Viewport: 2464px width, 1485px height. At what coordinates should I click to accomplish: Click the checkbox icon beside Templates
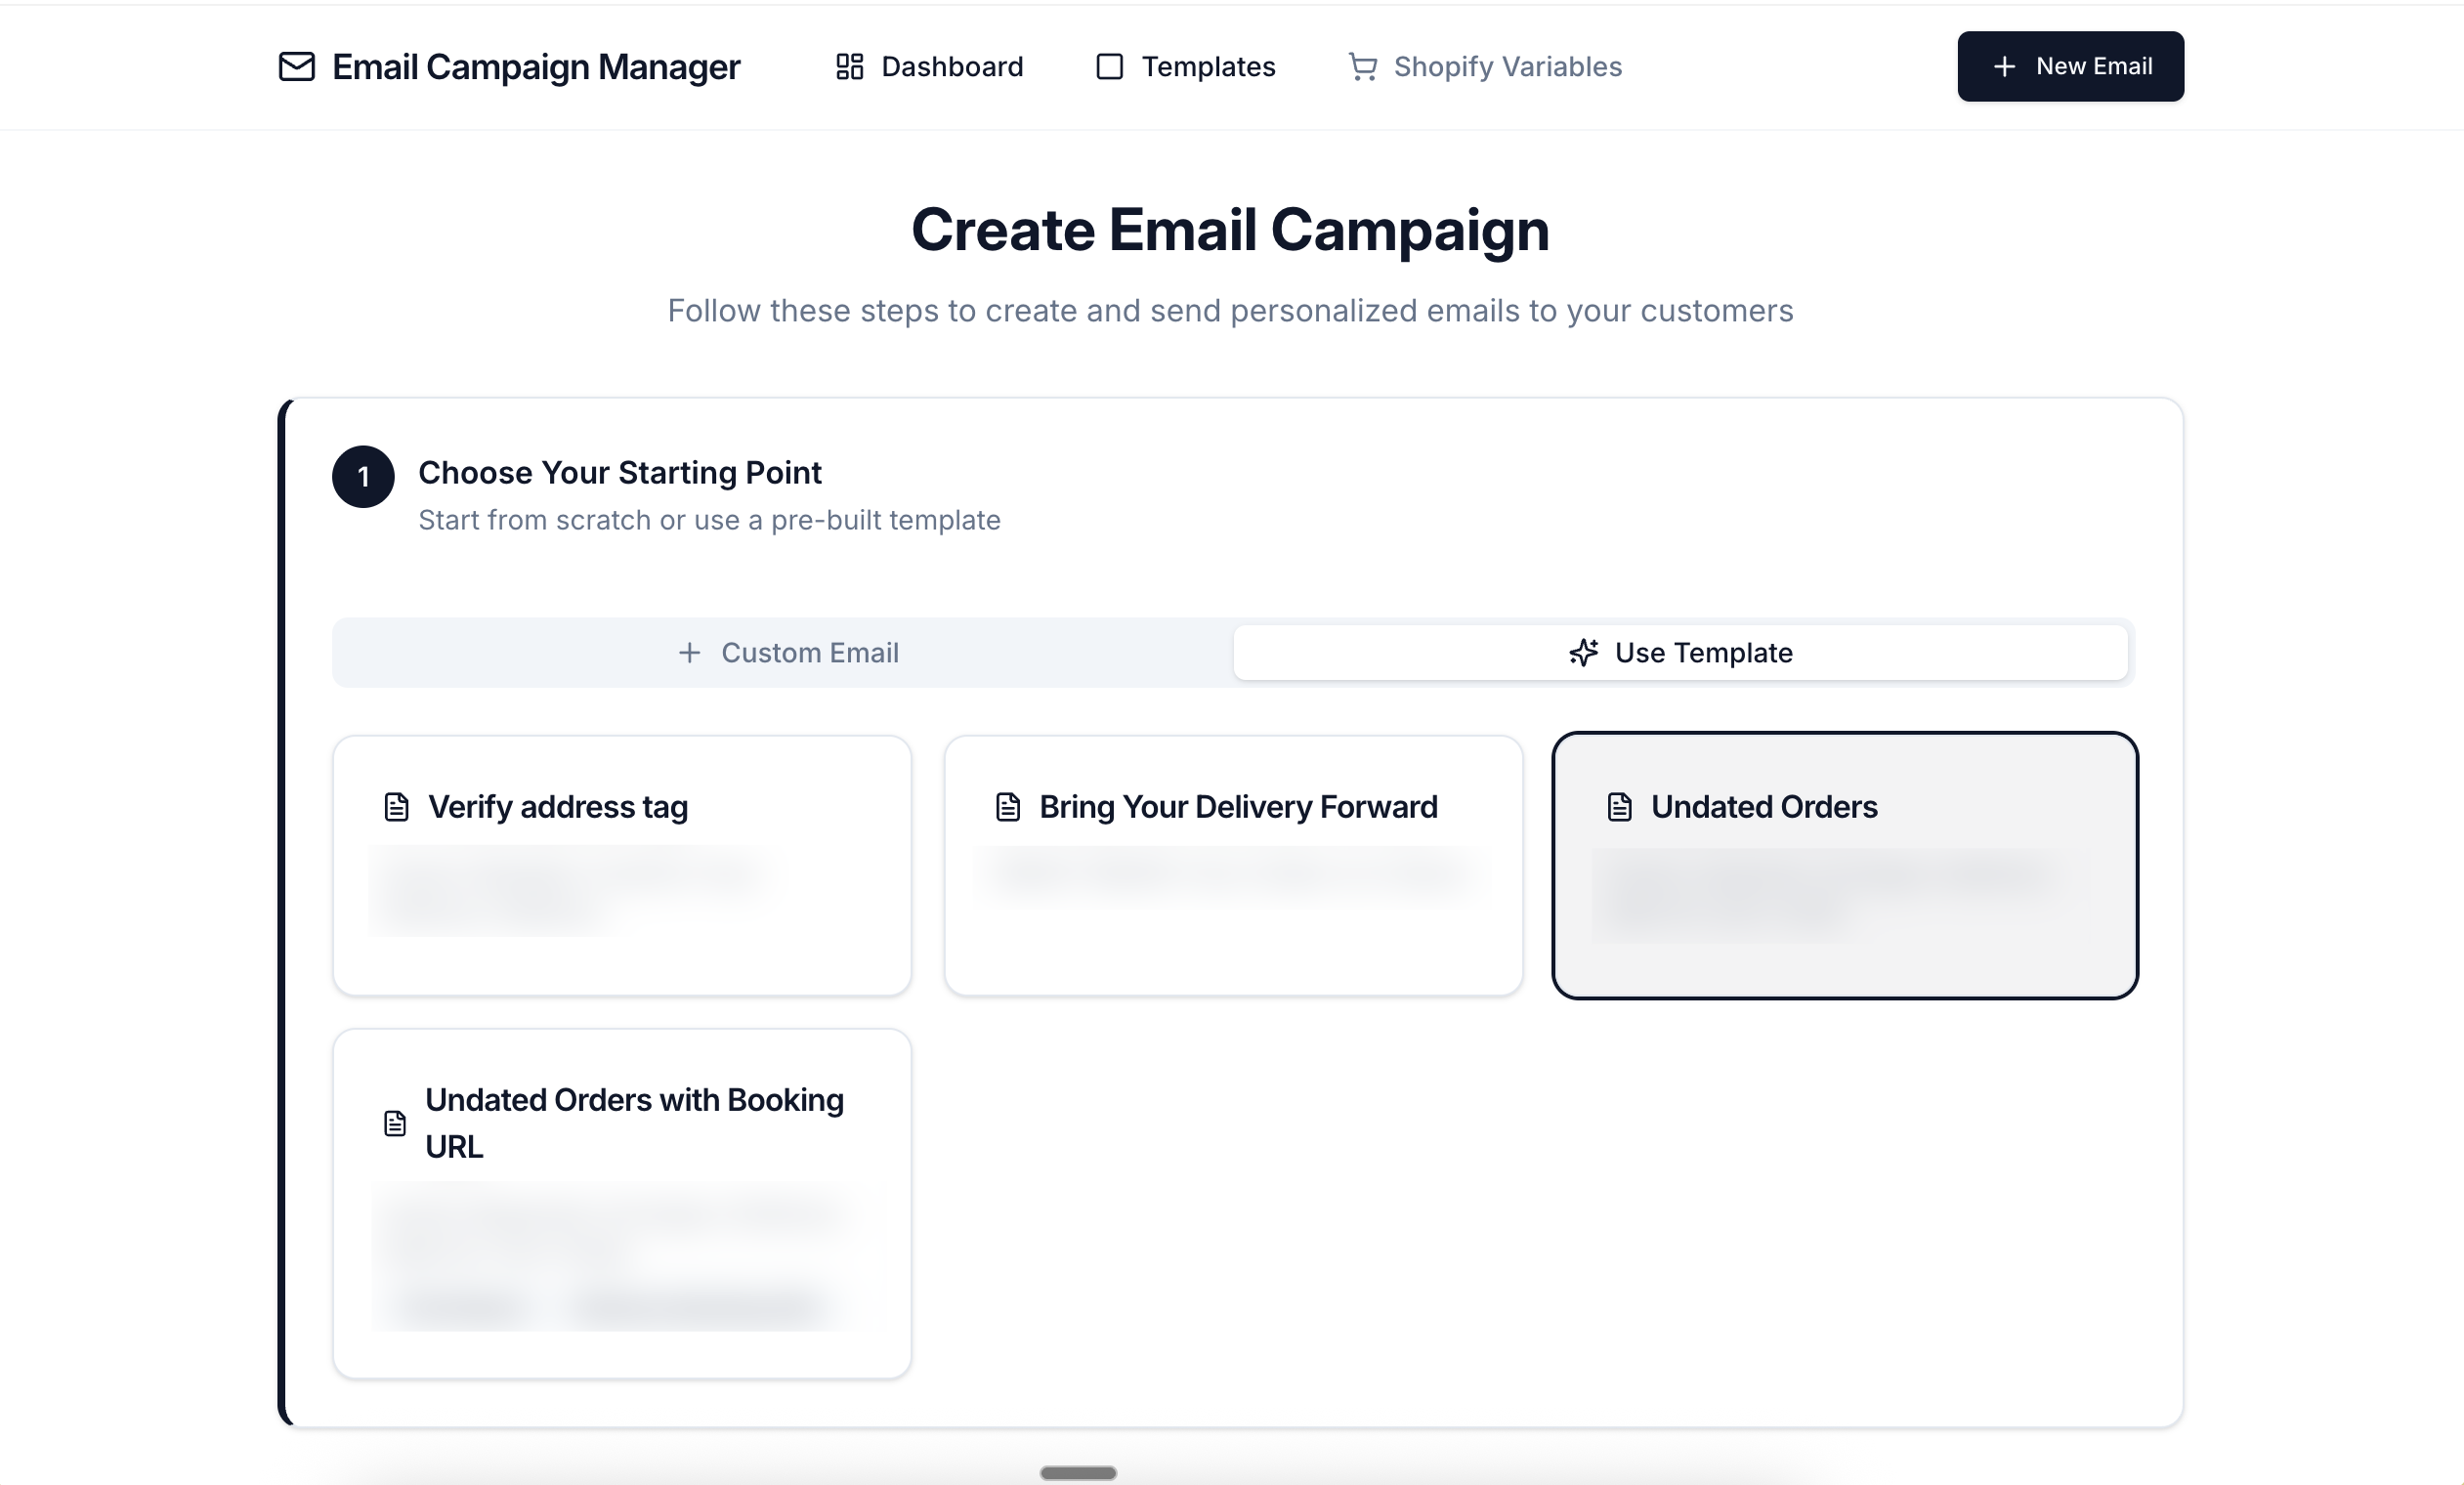click(x=1109, y=66)
